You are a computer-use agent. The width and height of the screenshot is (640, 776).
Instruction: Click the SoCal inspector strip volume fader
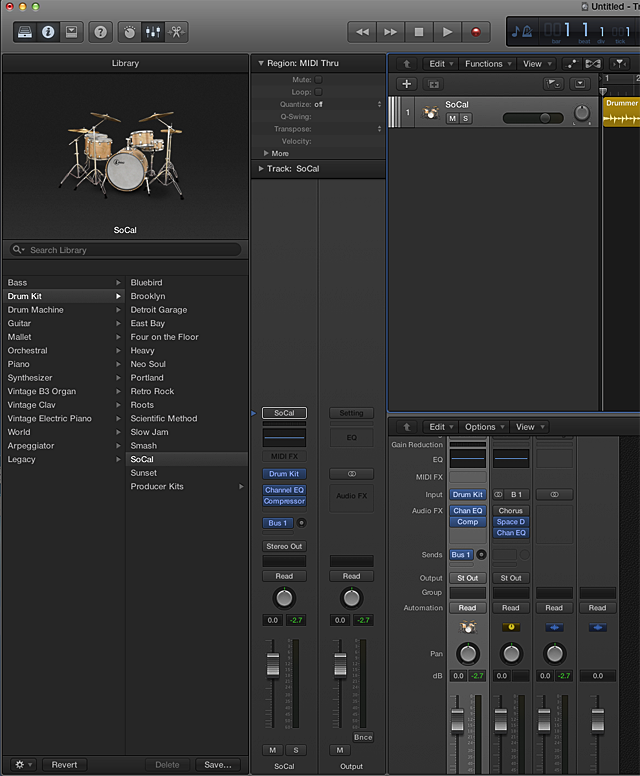pos(273,665)
